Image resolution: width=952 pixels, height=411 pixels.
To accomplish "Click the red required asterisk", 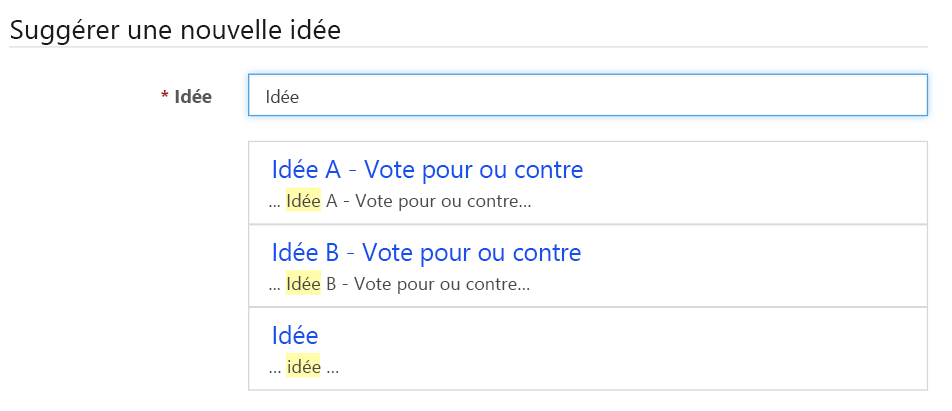I will pyautogui.click(x=165, y=96).
